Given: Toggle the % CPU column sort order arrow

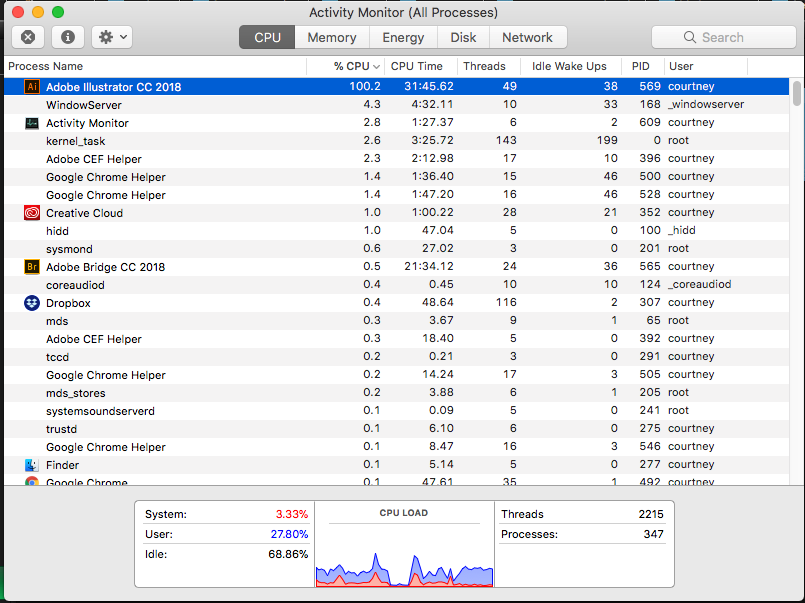Looking at the screenshot, I should click(x=376, y=67).
